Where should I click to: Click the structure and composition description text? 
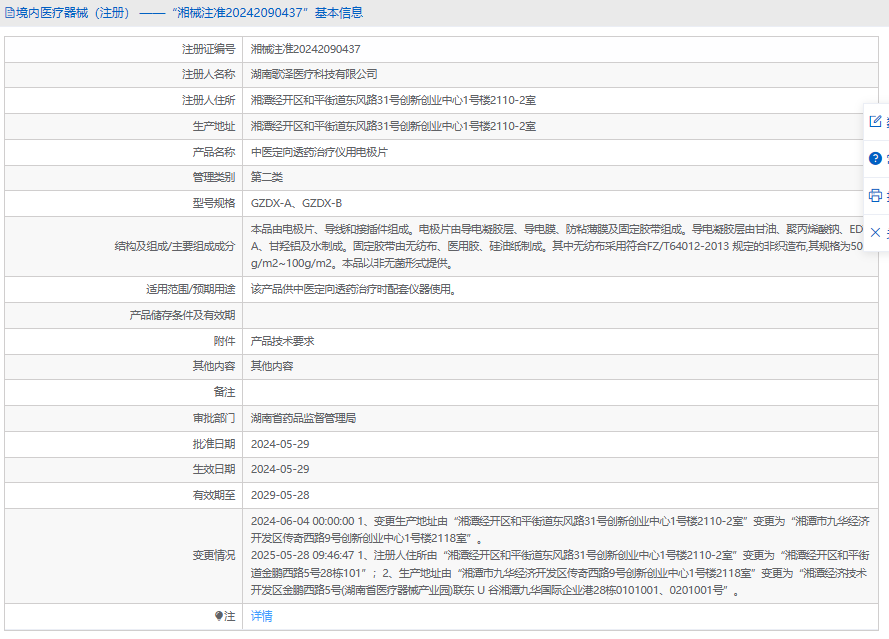coord(557,246)
